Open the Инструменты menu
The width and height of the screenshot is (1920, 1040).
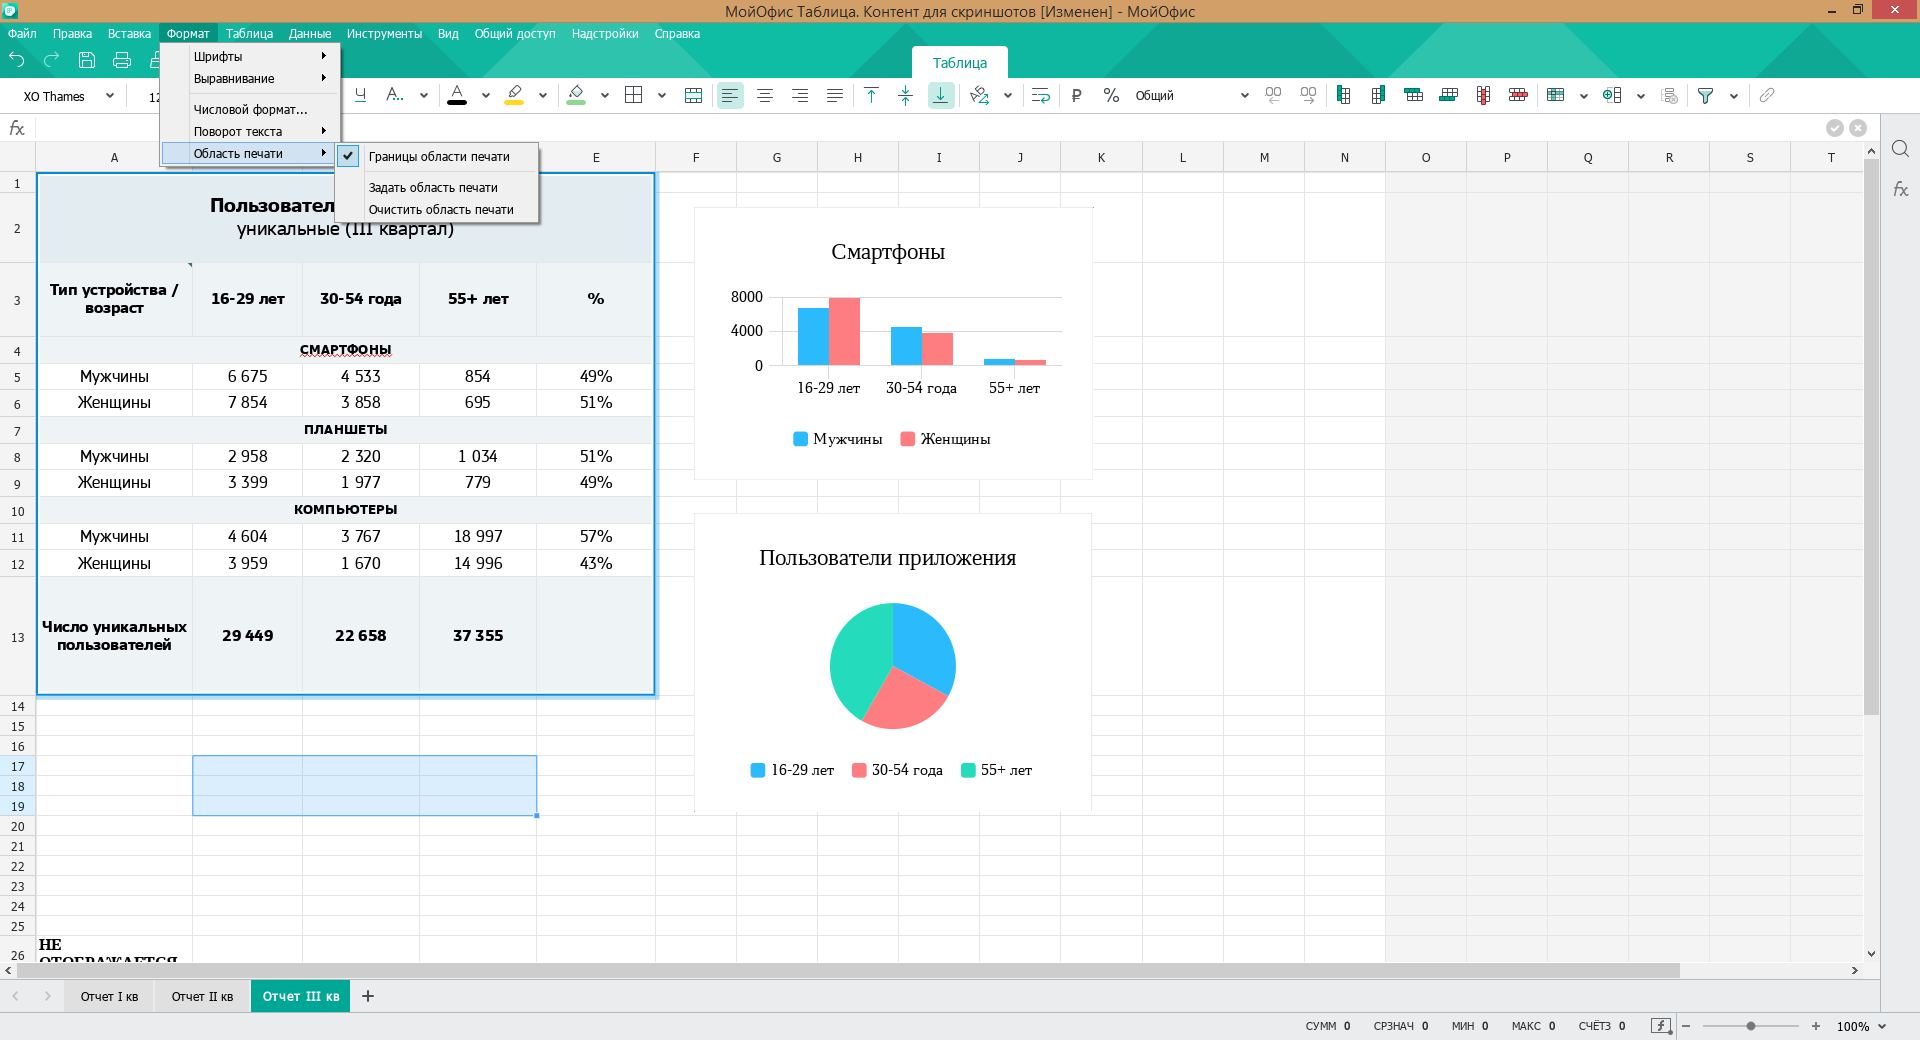coord(384,34)
